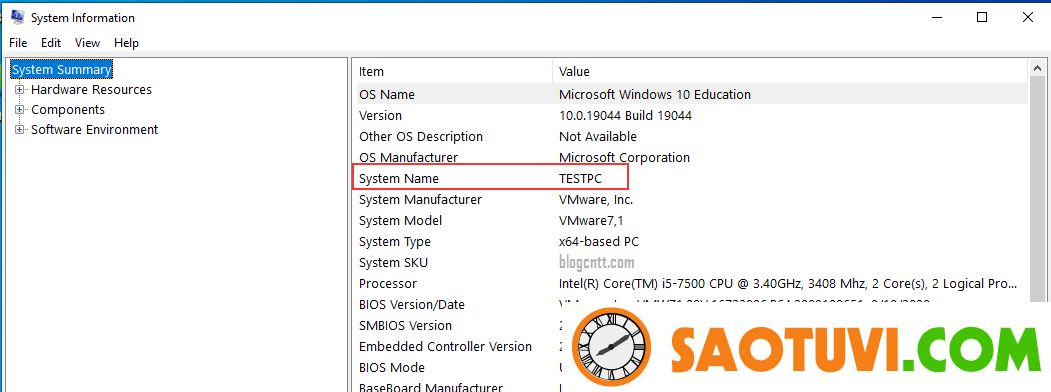Select the OS Manufacturer row label

(408, 157)
